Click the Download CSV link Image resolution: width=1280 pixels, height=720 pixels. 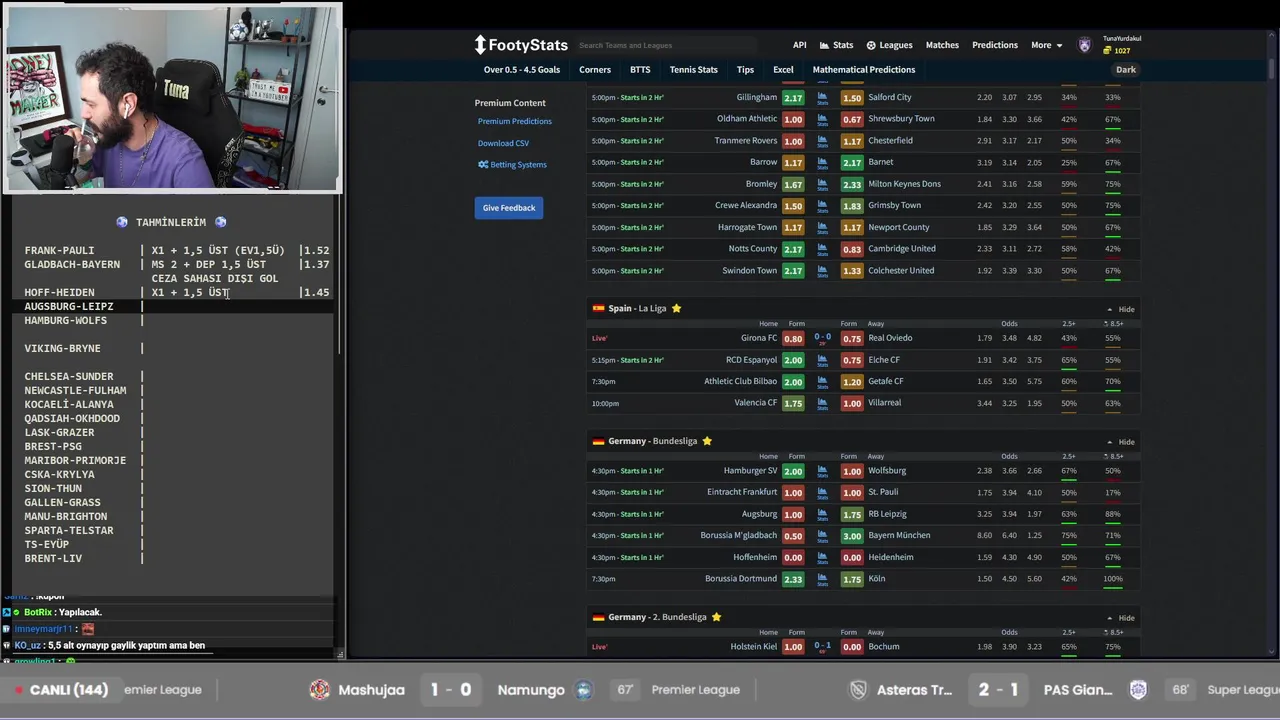pyautogui.click(x=503, y=143)
